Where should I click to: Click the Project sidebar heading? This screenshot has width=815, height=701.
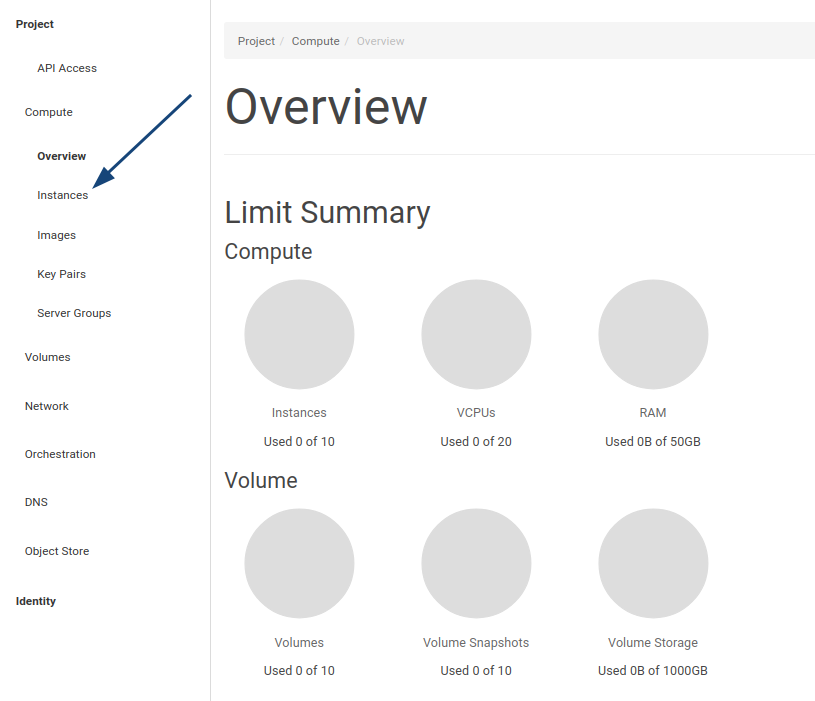click(34, 24)
